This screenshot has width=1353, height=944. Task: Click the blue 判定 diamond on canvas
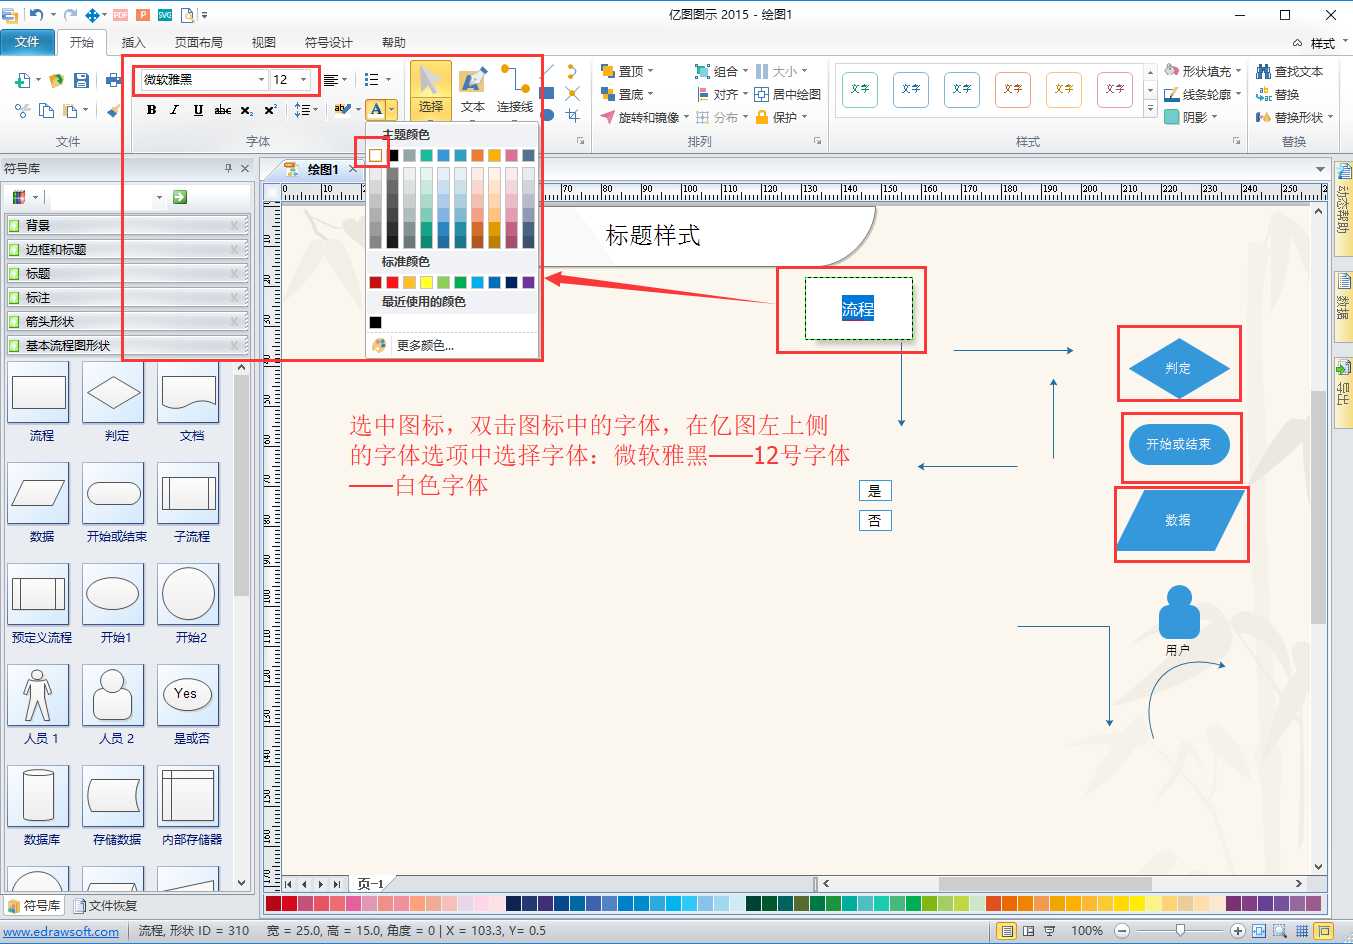[x=1178, y=368]
